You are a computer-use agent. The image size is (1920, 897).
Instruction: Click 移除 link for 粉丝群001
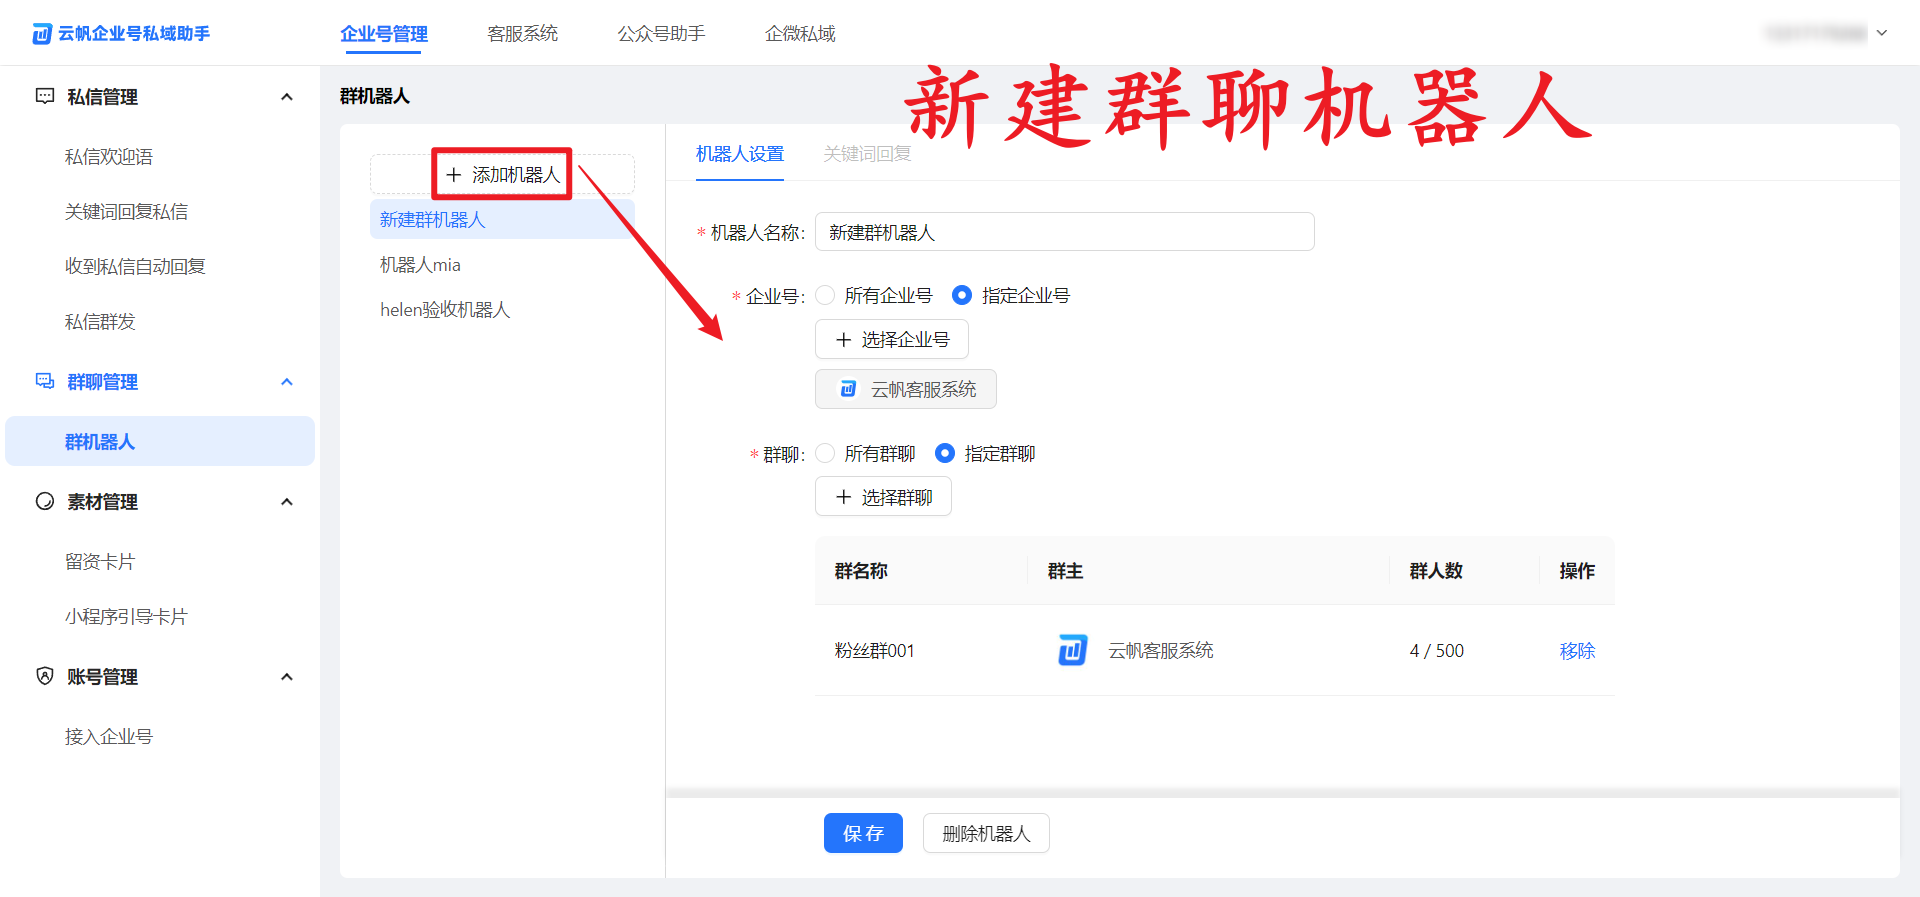coord(1577,651)
